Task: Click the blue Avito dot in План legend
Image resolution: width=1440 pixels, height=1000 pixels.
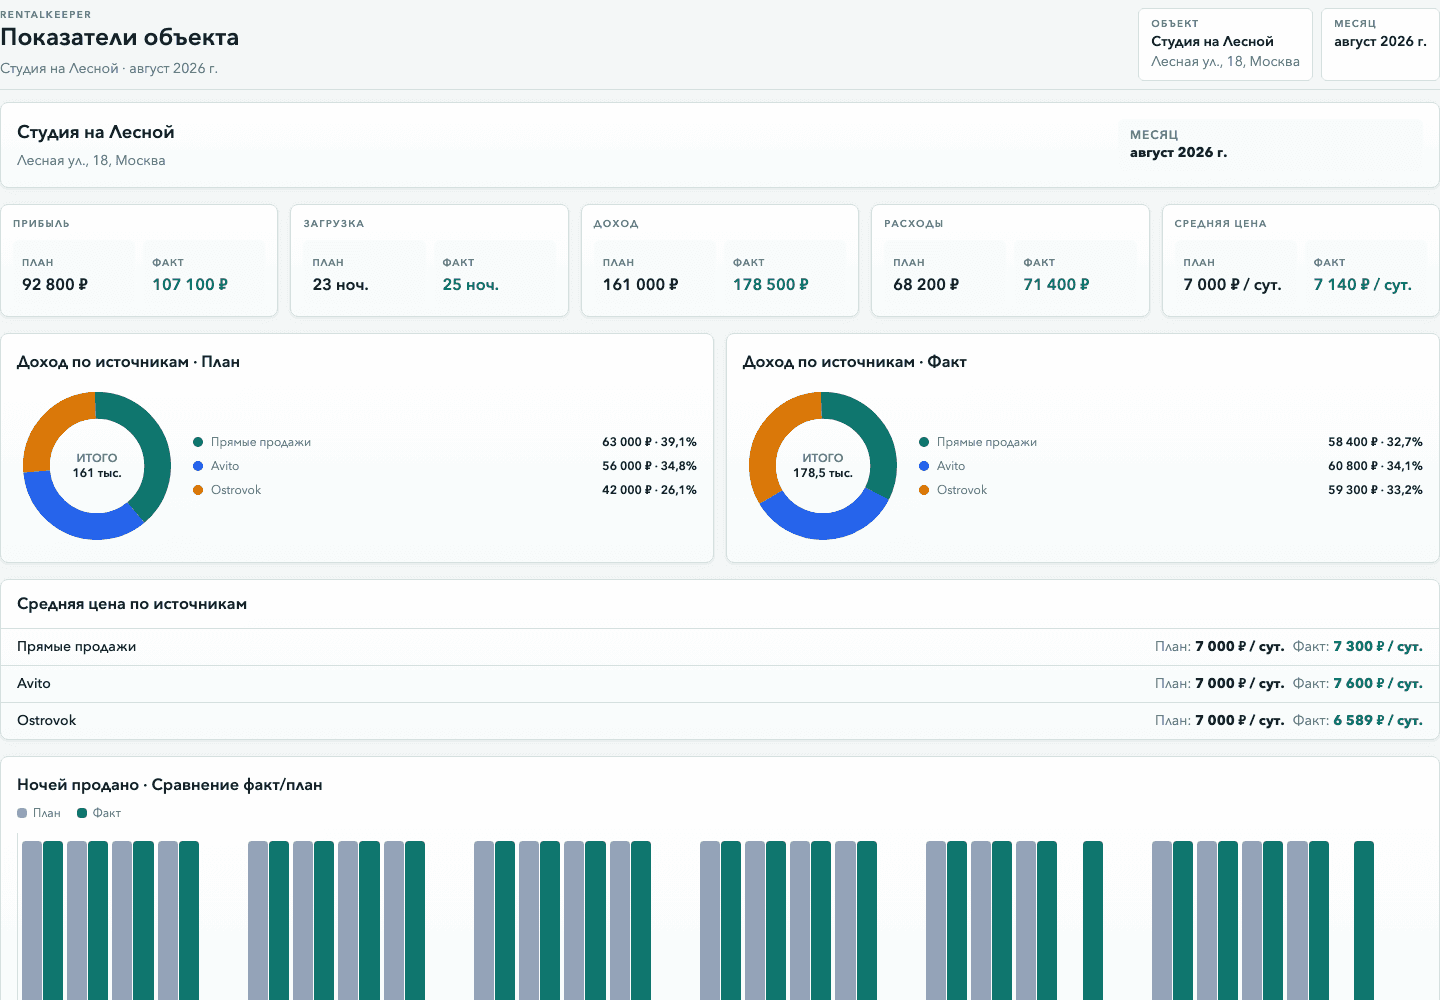Action: [x=198, y=466]
